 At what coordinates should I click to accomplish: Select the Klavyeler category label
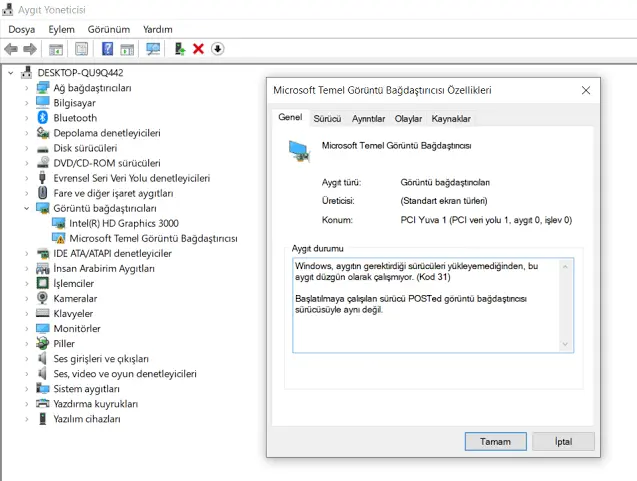pyautogui.click(x=73, y=314)
